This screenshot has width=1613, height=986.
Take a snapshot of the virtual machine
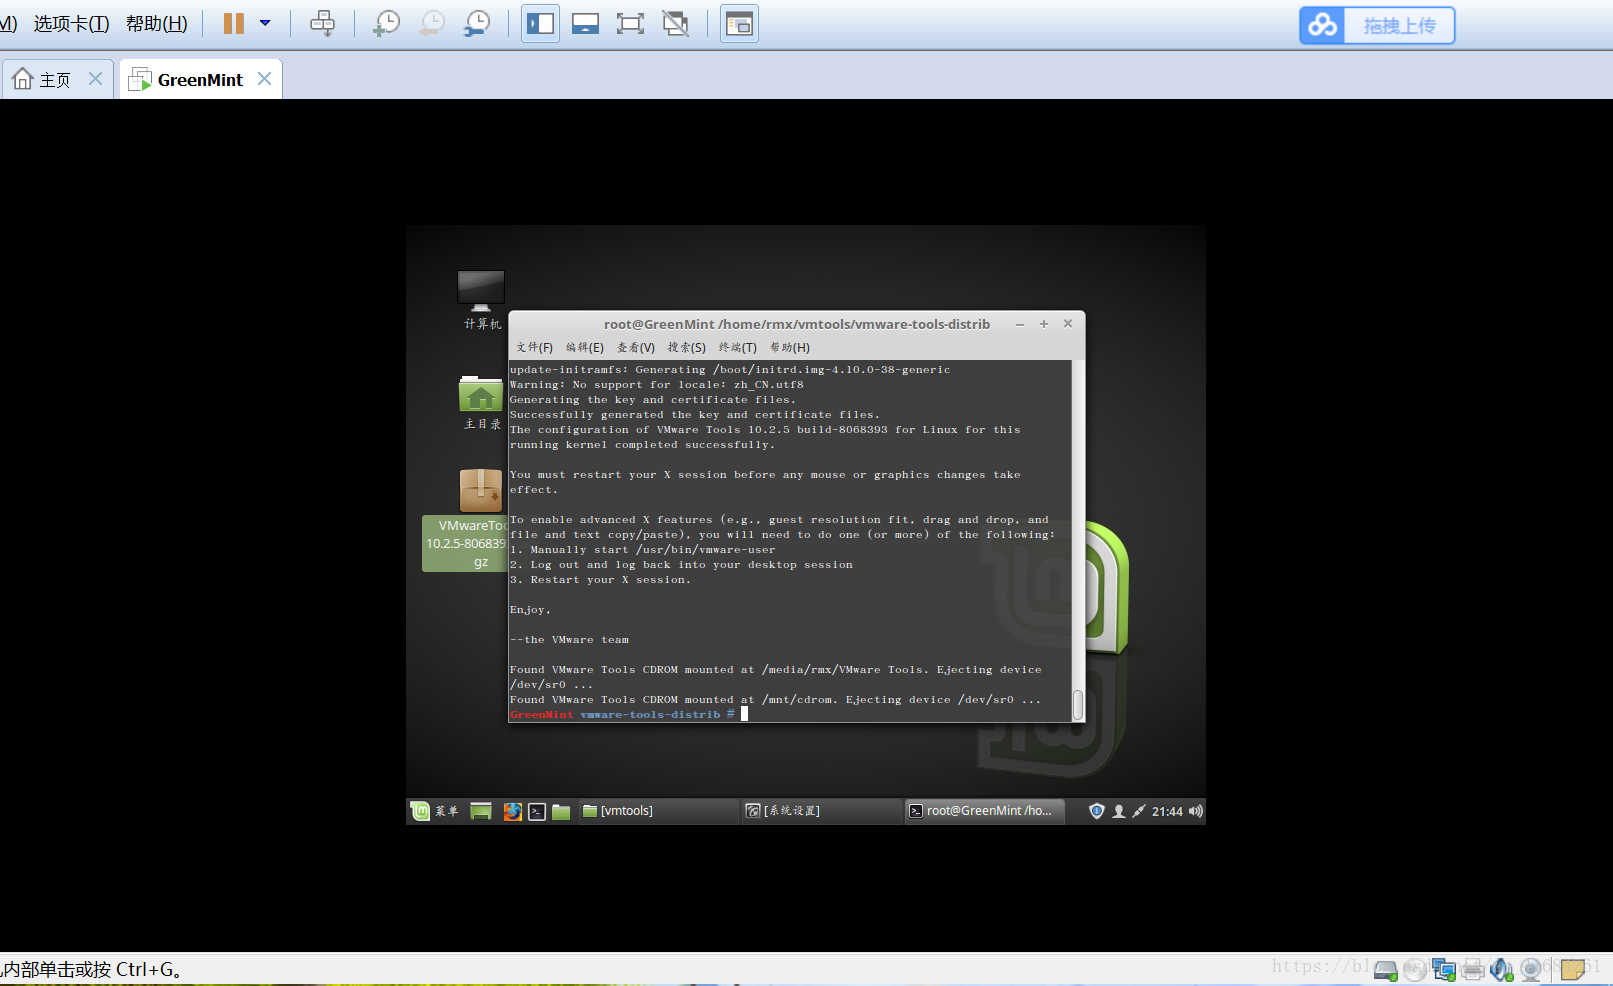click(x=386, y=23)
